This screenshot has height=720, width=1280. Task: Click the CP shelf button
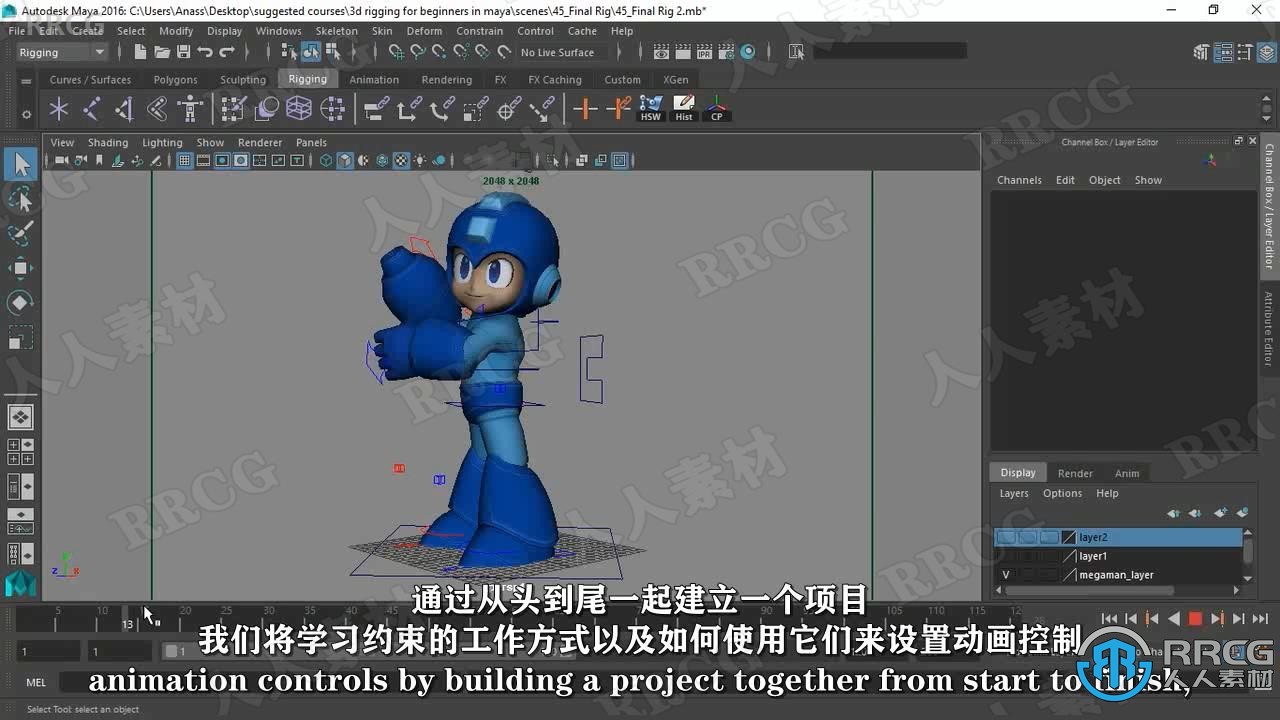tap(717, 108)
